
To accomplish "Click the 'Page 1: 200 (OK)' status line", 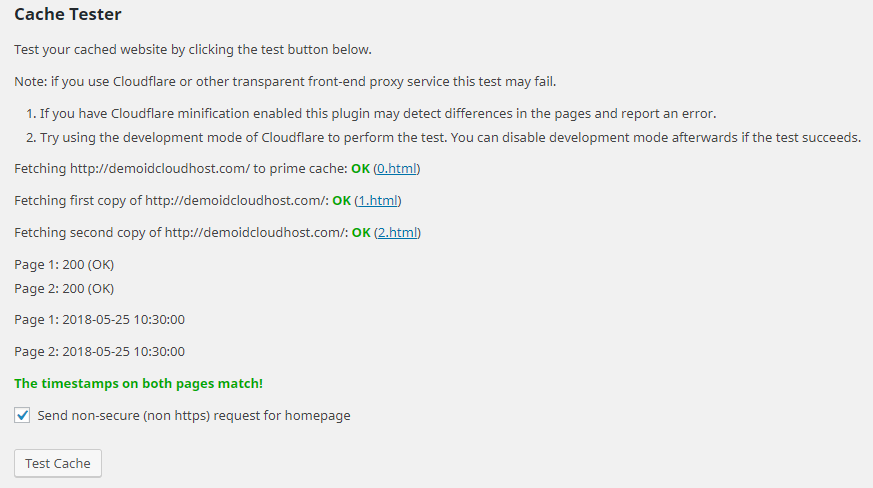I will point(64,265).
